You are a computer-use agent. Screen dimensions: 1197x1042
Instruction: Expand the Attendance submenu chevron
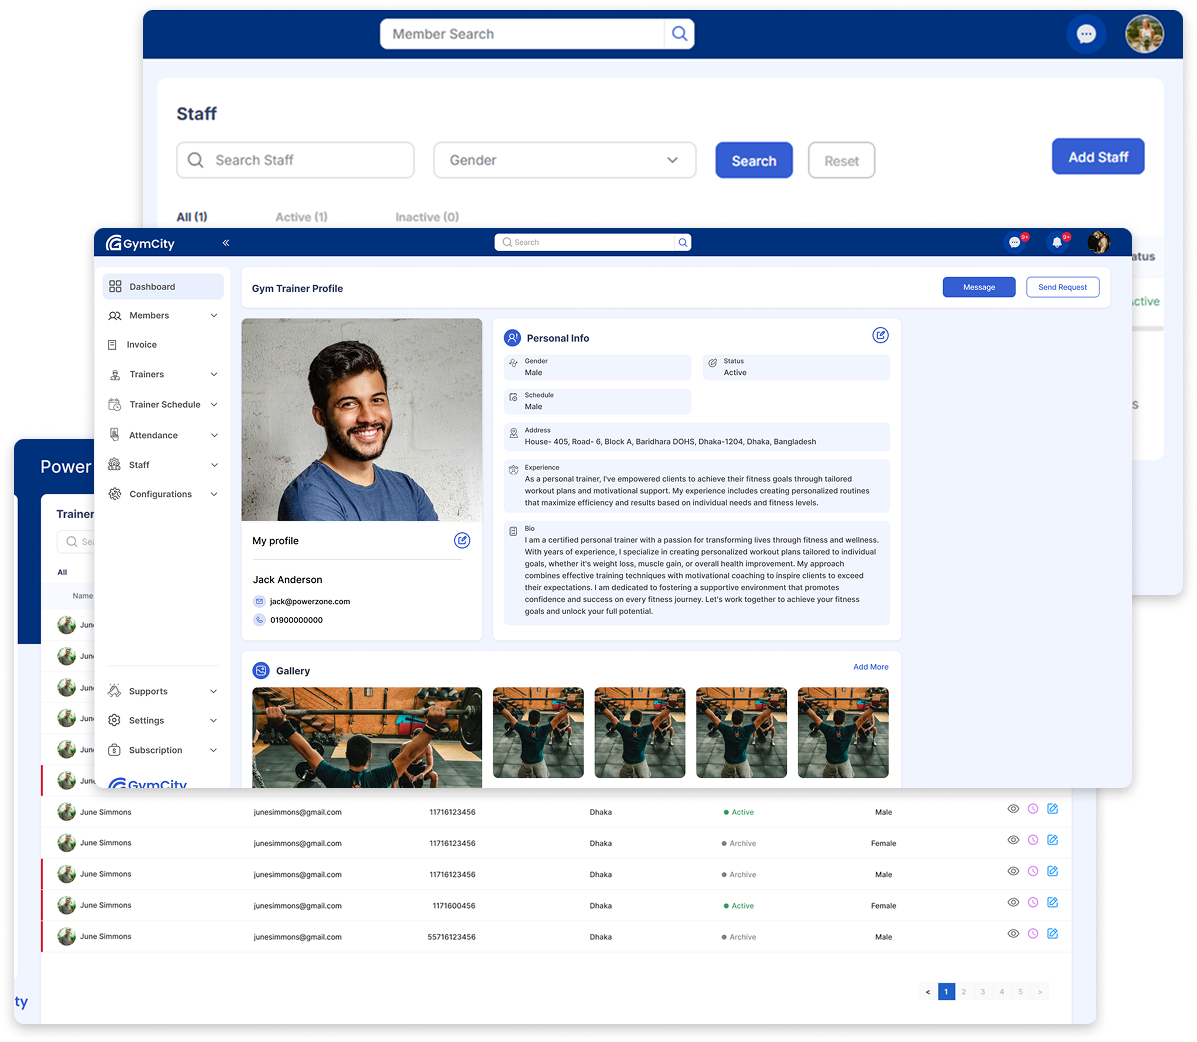(x=214, y=436)
